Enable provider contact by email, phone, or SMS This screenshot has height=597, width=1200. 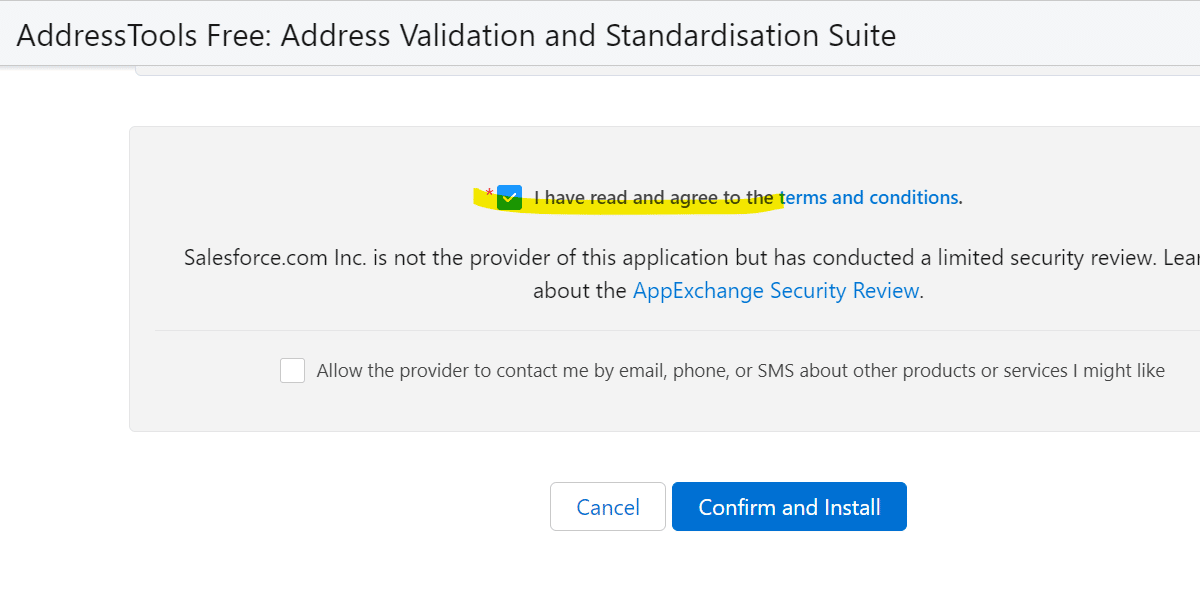pyautogui.click(x=292, y=370)
